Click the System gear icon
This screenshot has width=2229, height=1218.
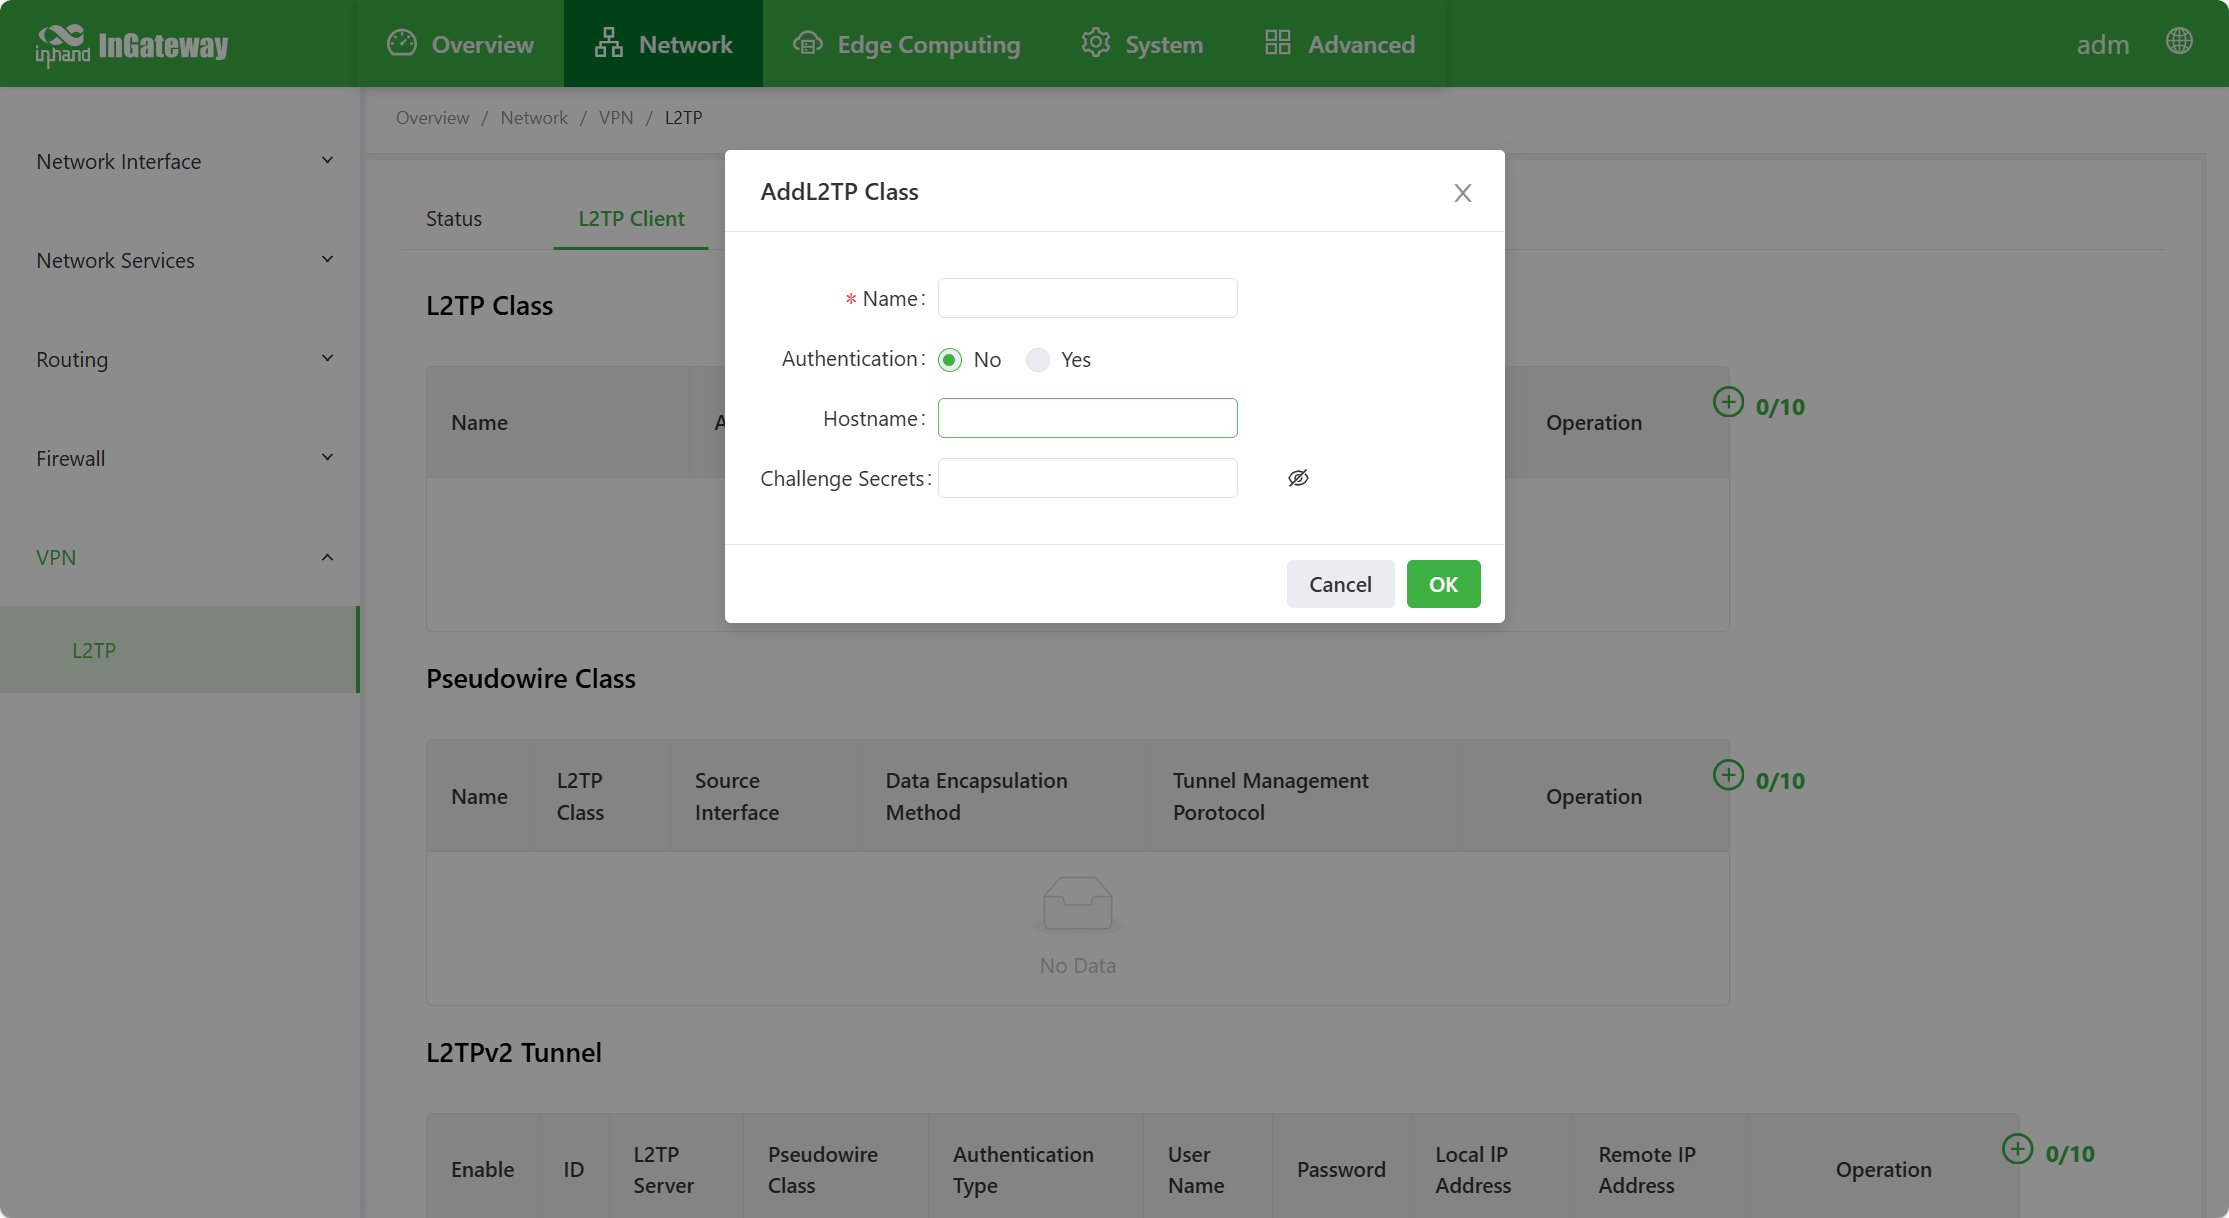(x=1096, y=43)
